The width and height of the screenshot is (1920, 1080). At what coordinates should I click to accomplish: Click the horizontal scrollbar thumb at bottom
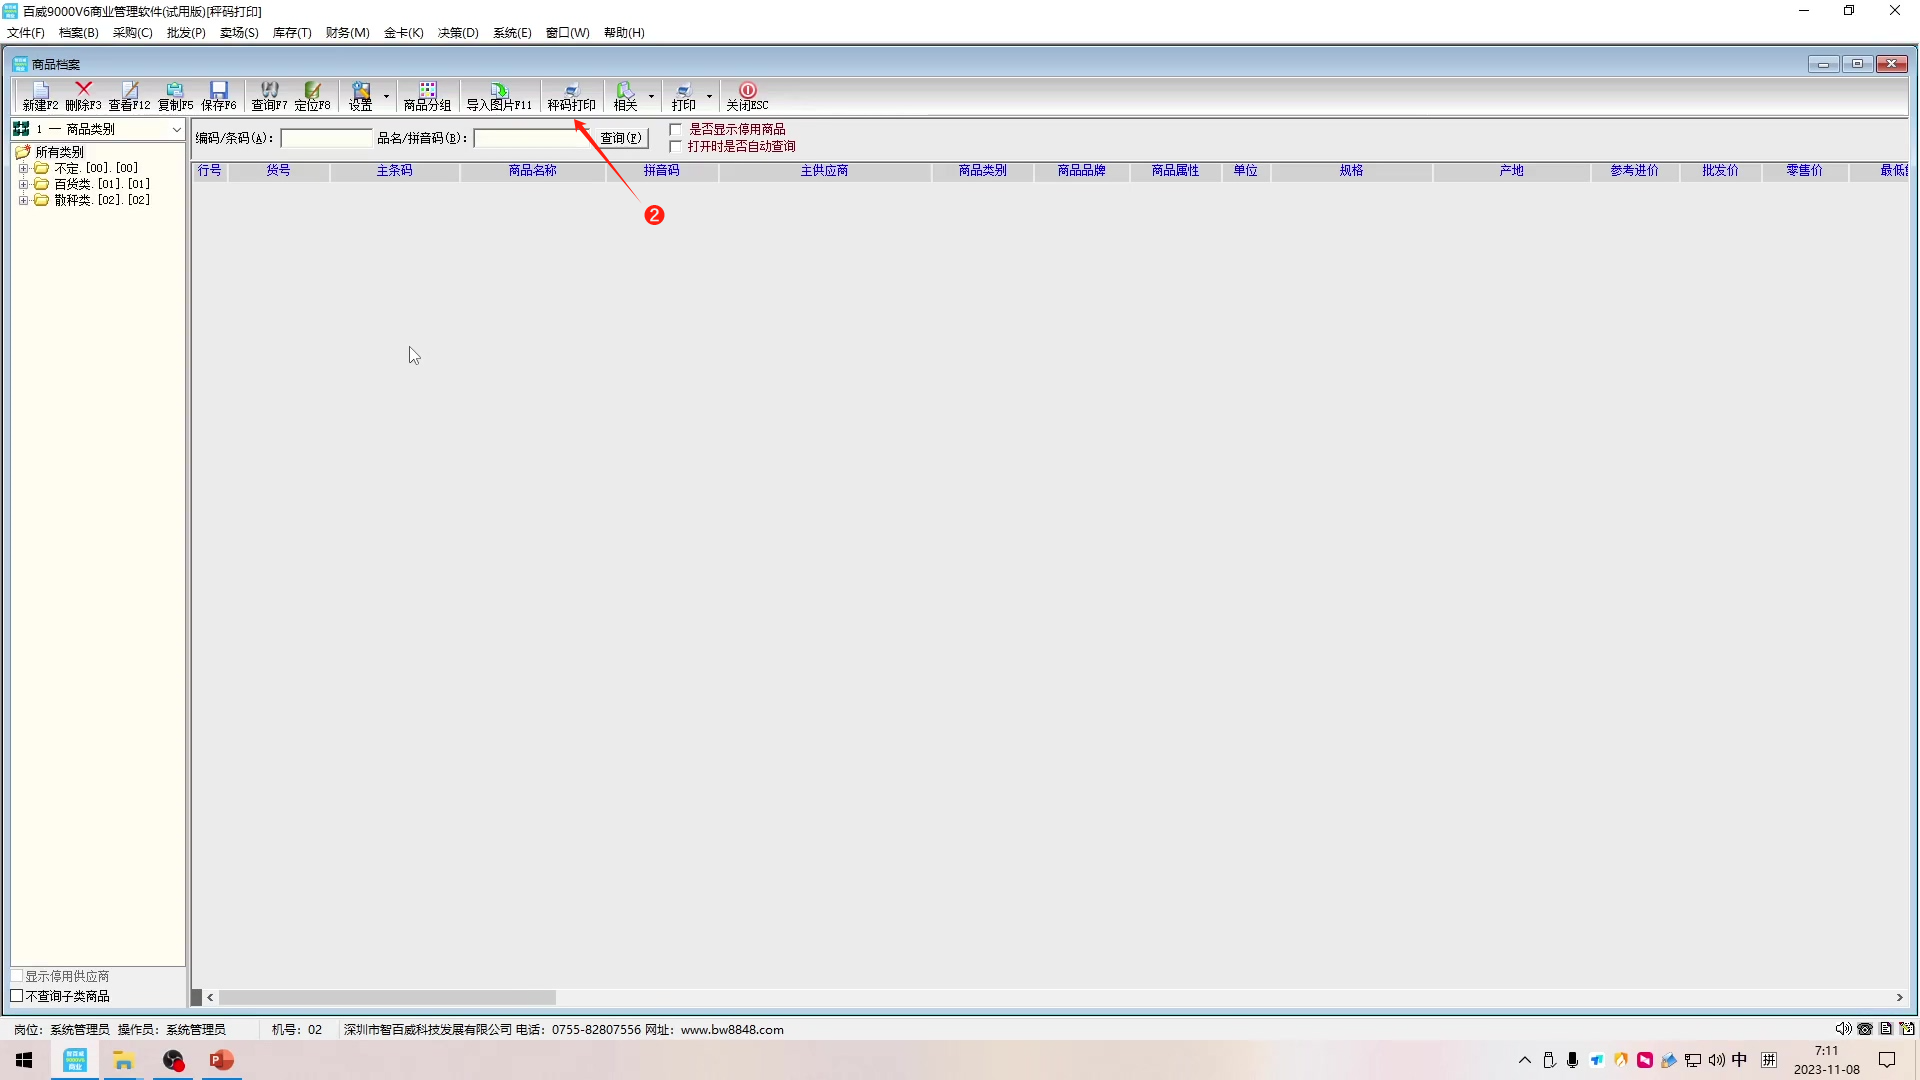tap(387, 997)
